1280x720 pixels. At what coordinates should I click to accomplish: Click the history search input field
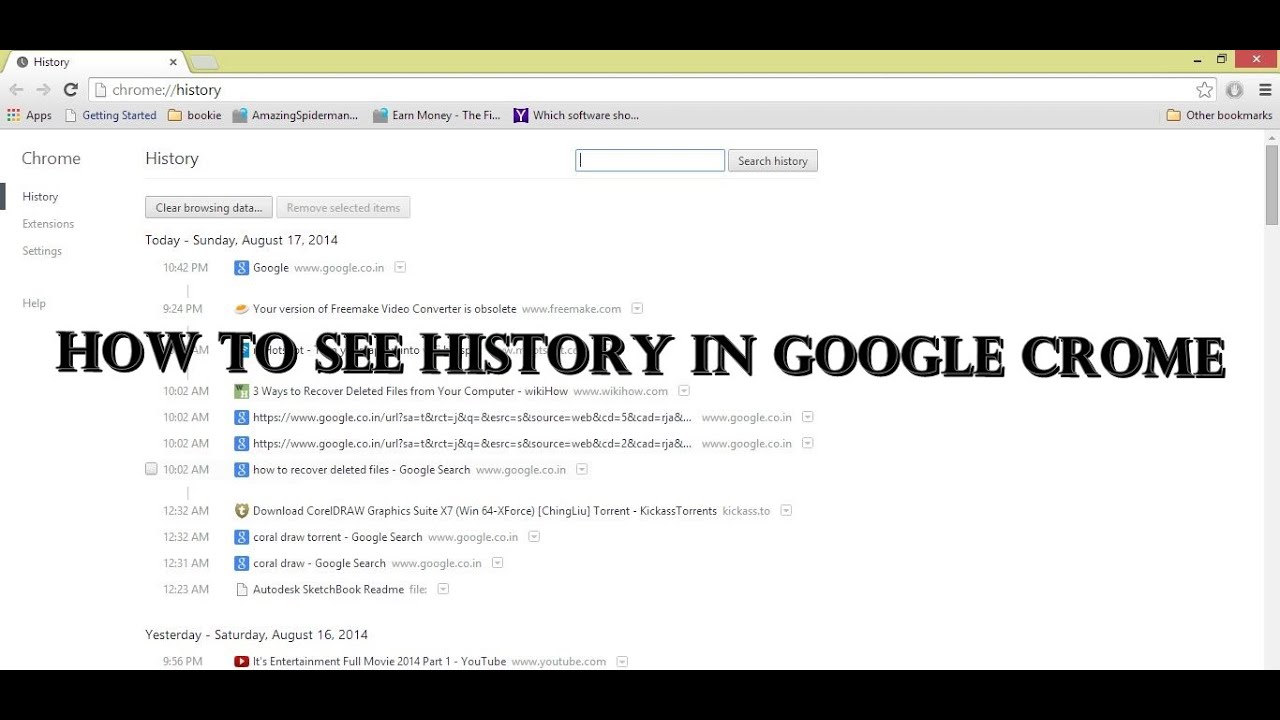pos(650,160)
